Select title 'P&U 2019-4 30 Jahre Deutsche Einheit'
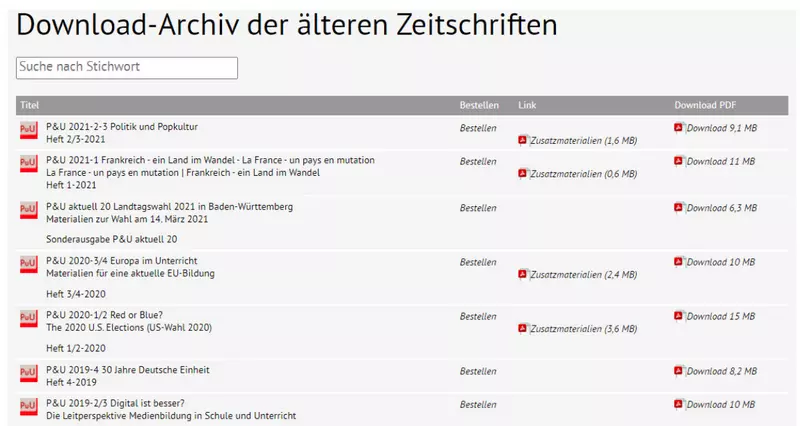Image resolution: width=800 pixels, height=426 pixels. click(128, 370)
